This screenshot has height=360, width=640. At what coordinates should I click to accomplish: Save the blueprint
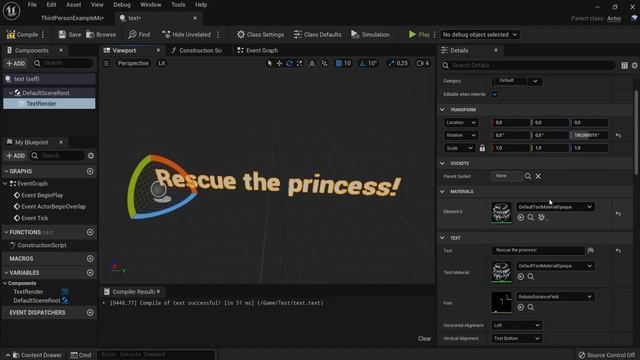click(x=69, y=35)
